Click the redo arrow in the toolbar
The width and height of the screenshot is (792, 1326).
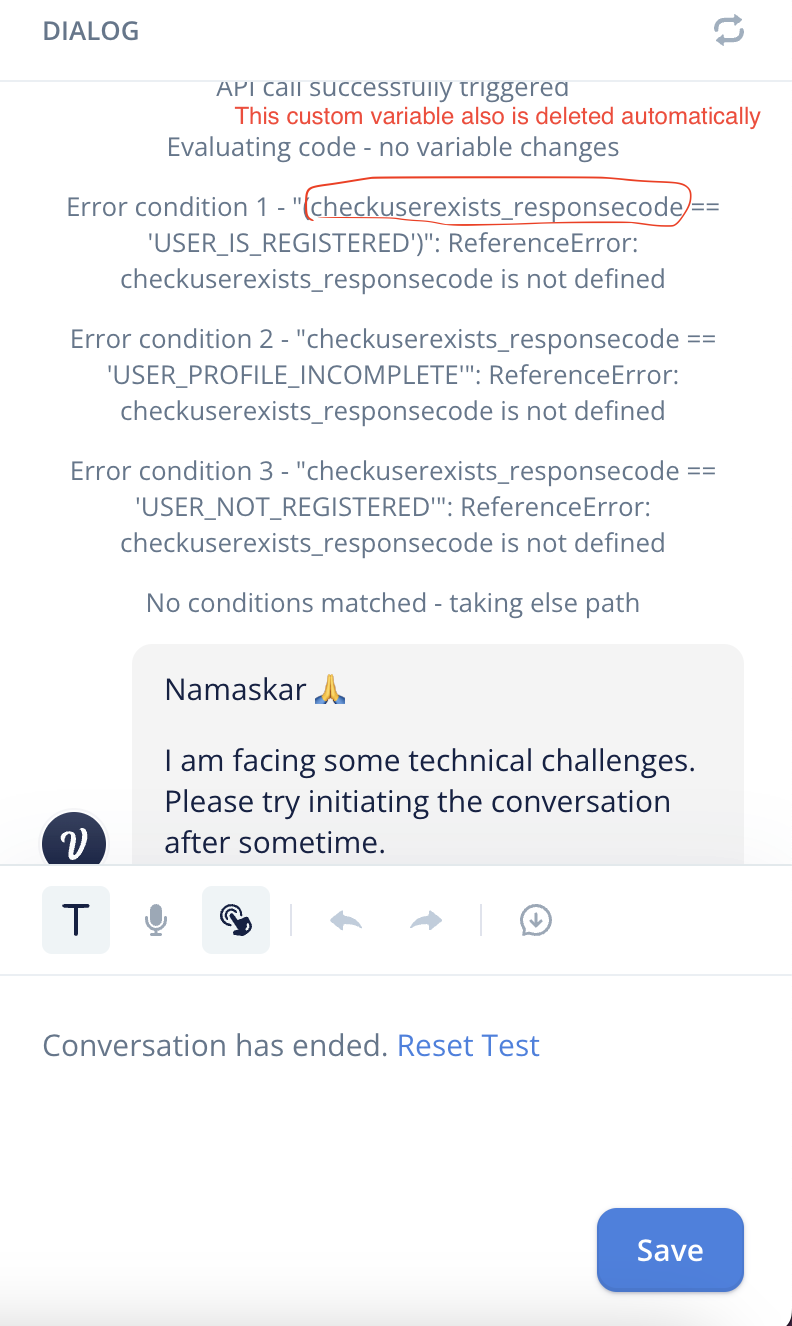click(427, 920)
